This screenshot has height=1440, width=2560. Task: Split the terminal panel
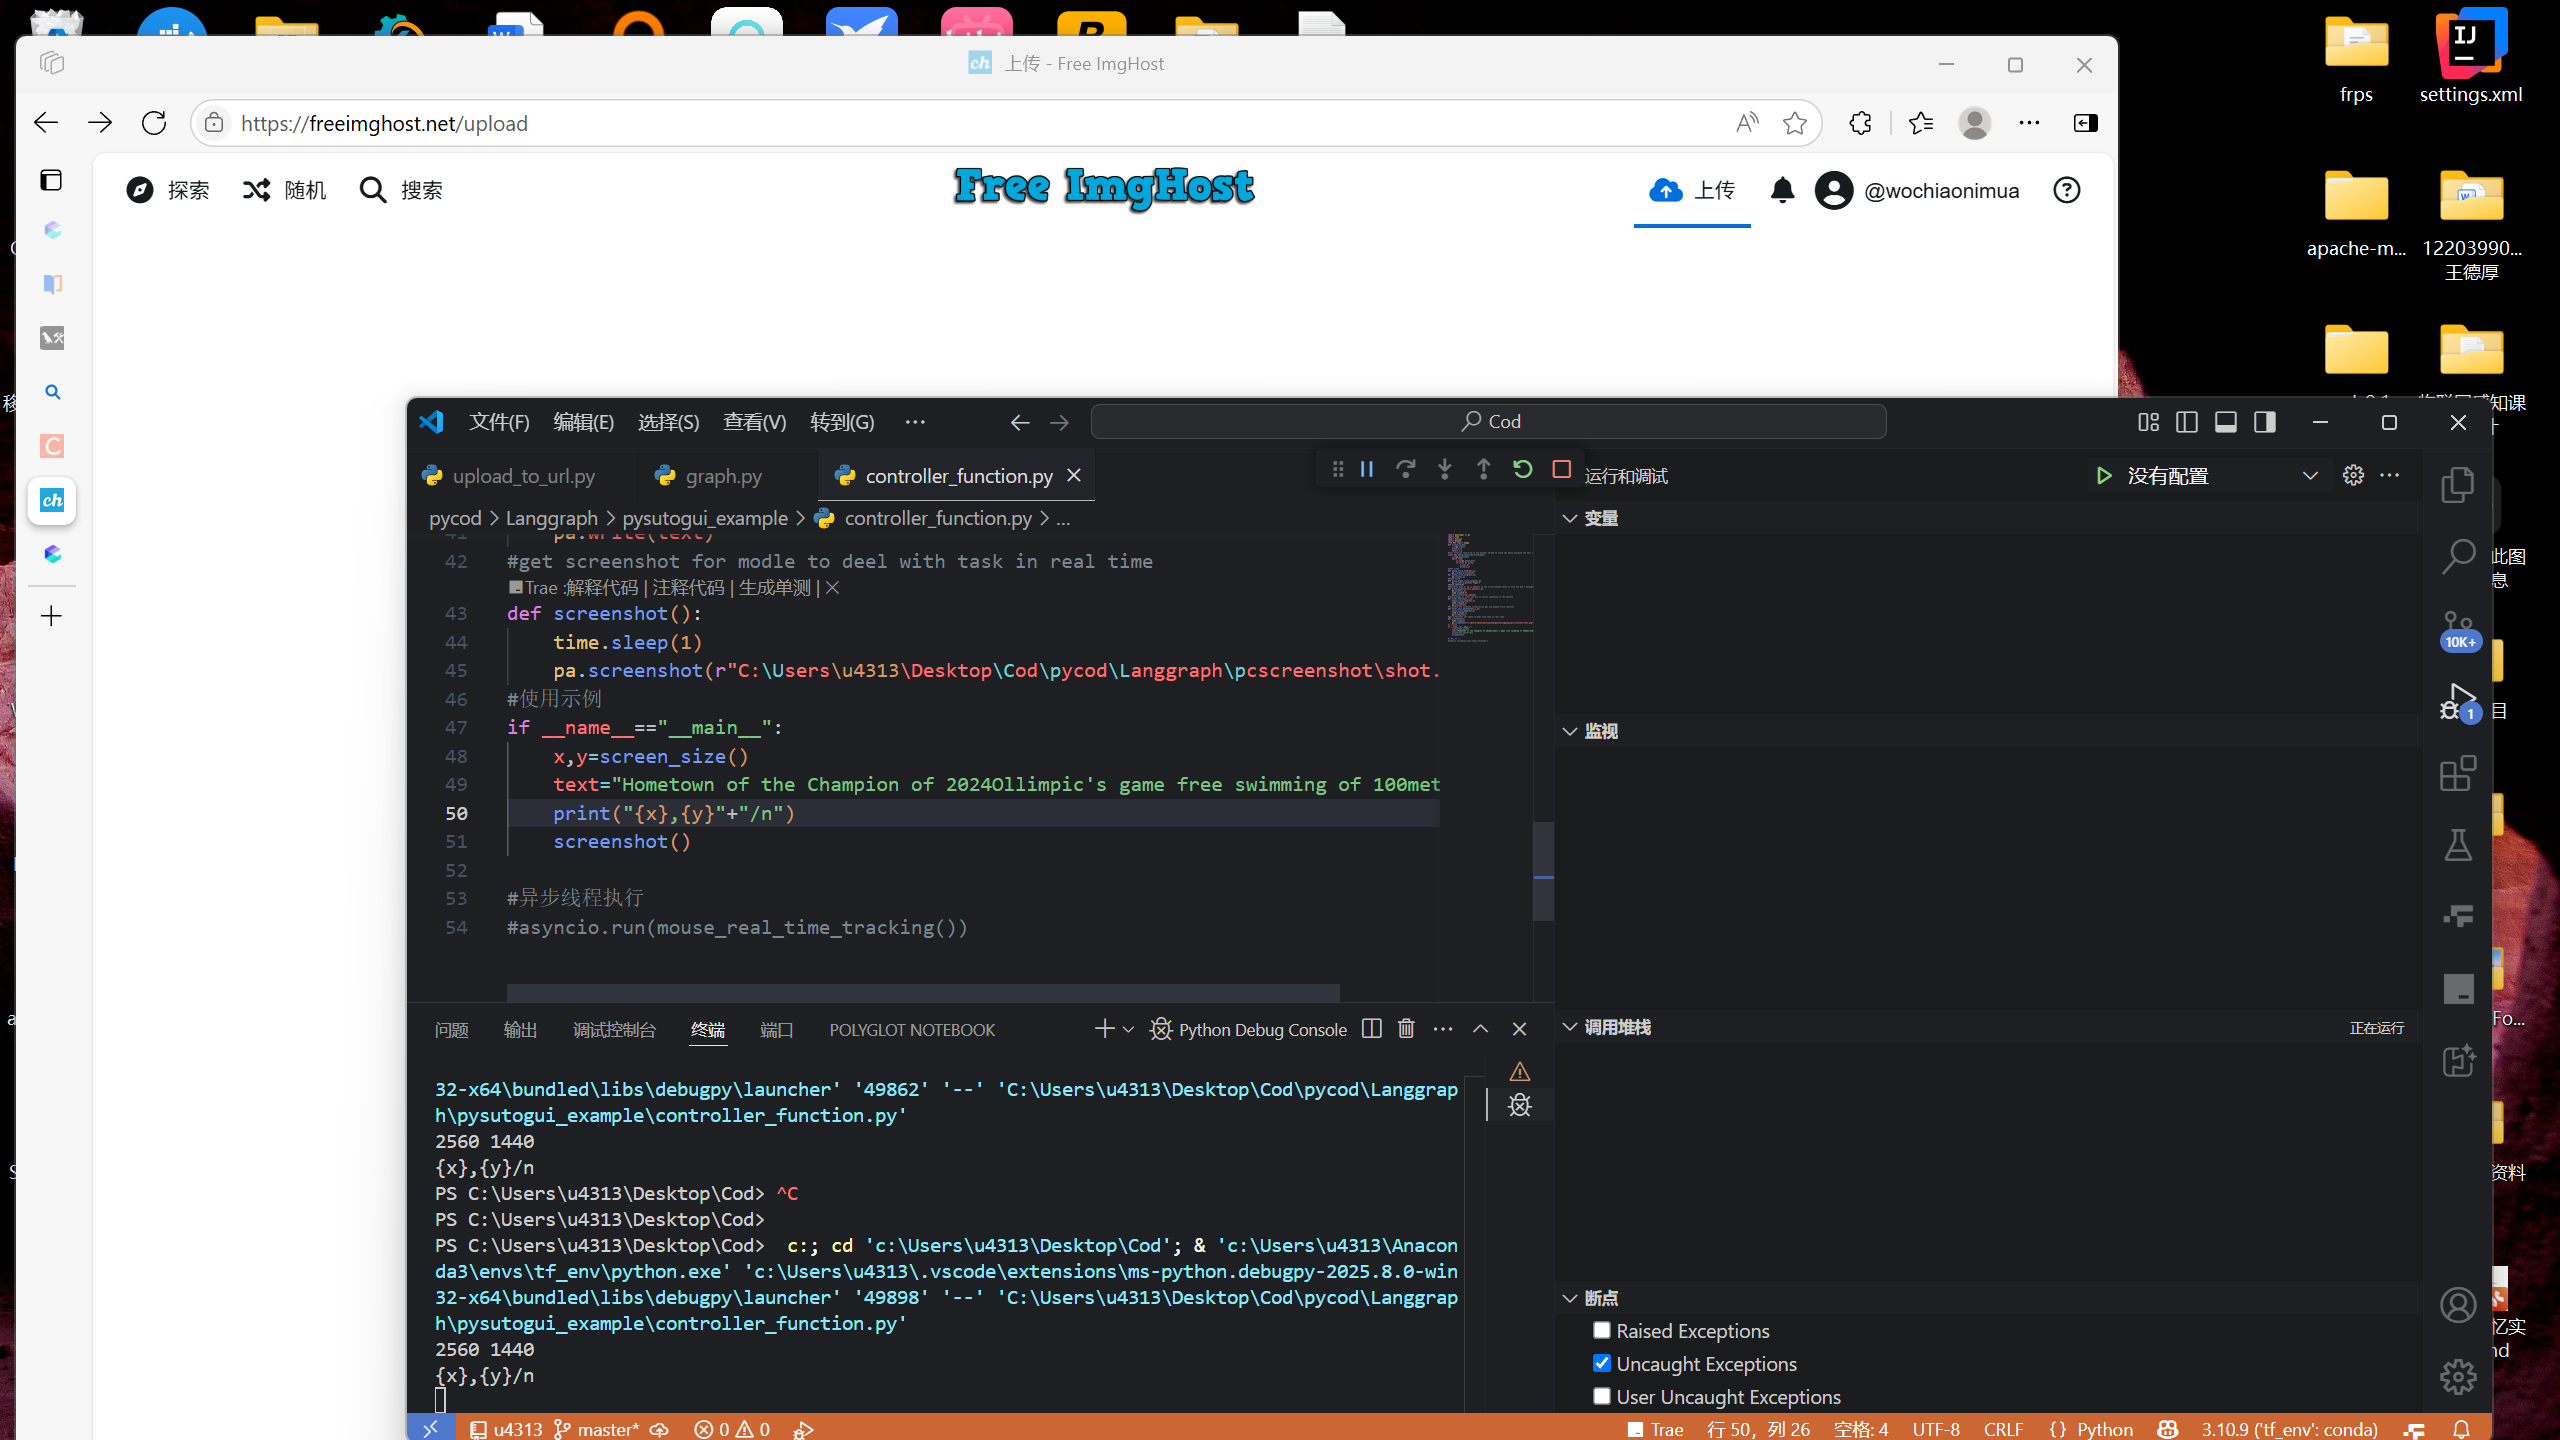(1372, 1029)
